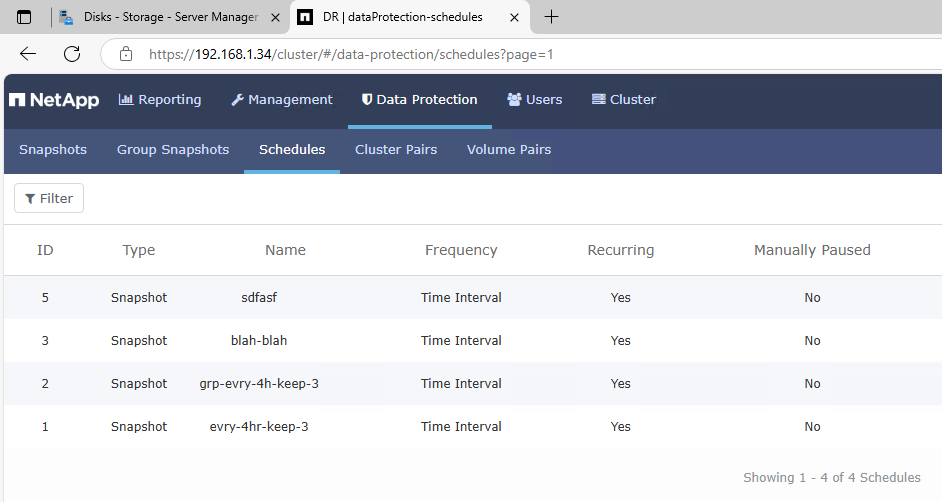This screenshot has width=942, height=502.
Task: Click Time Interval in the blah-blah row
Action: pos(461,340)
